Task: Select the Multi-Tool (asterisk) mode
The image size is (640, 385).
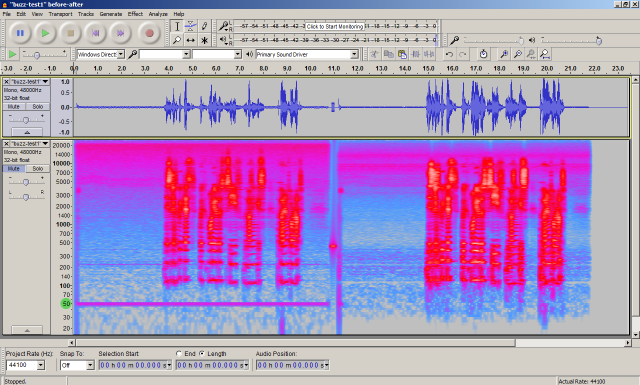Action: 204,40
